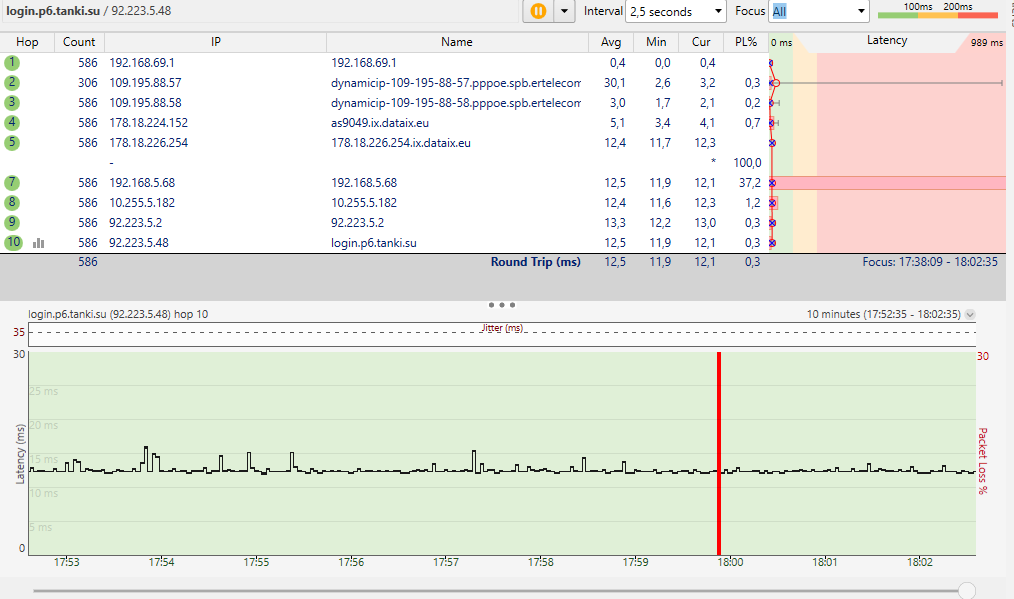Click the IP column header

pos(215,42)
